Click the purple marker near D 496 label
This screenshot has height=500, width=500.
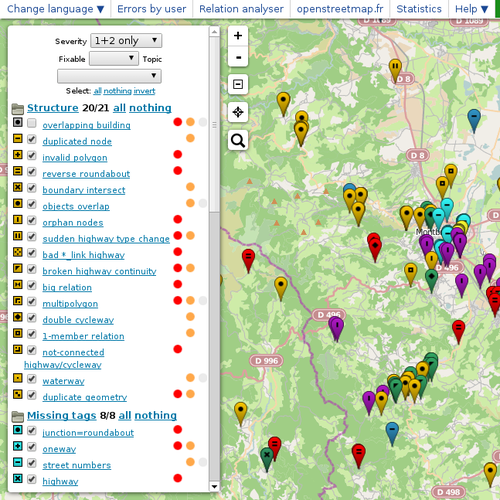(336, 328)
